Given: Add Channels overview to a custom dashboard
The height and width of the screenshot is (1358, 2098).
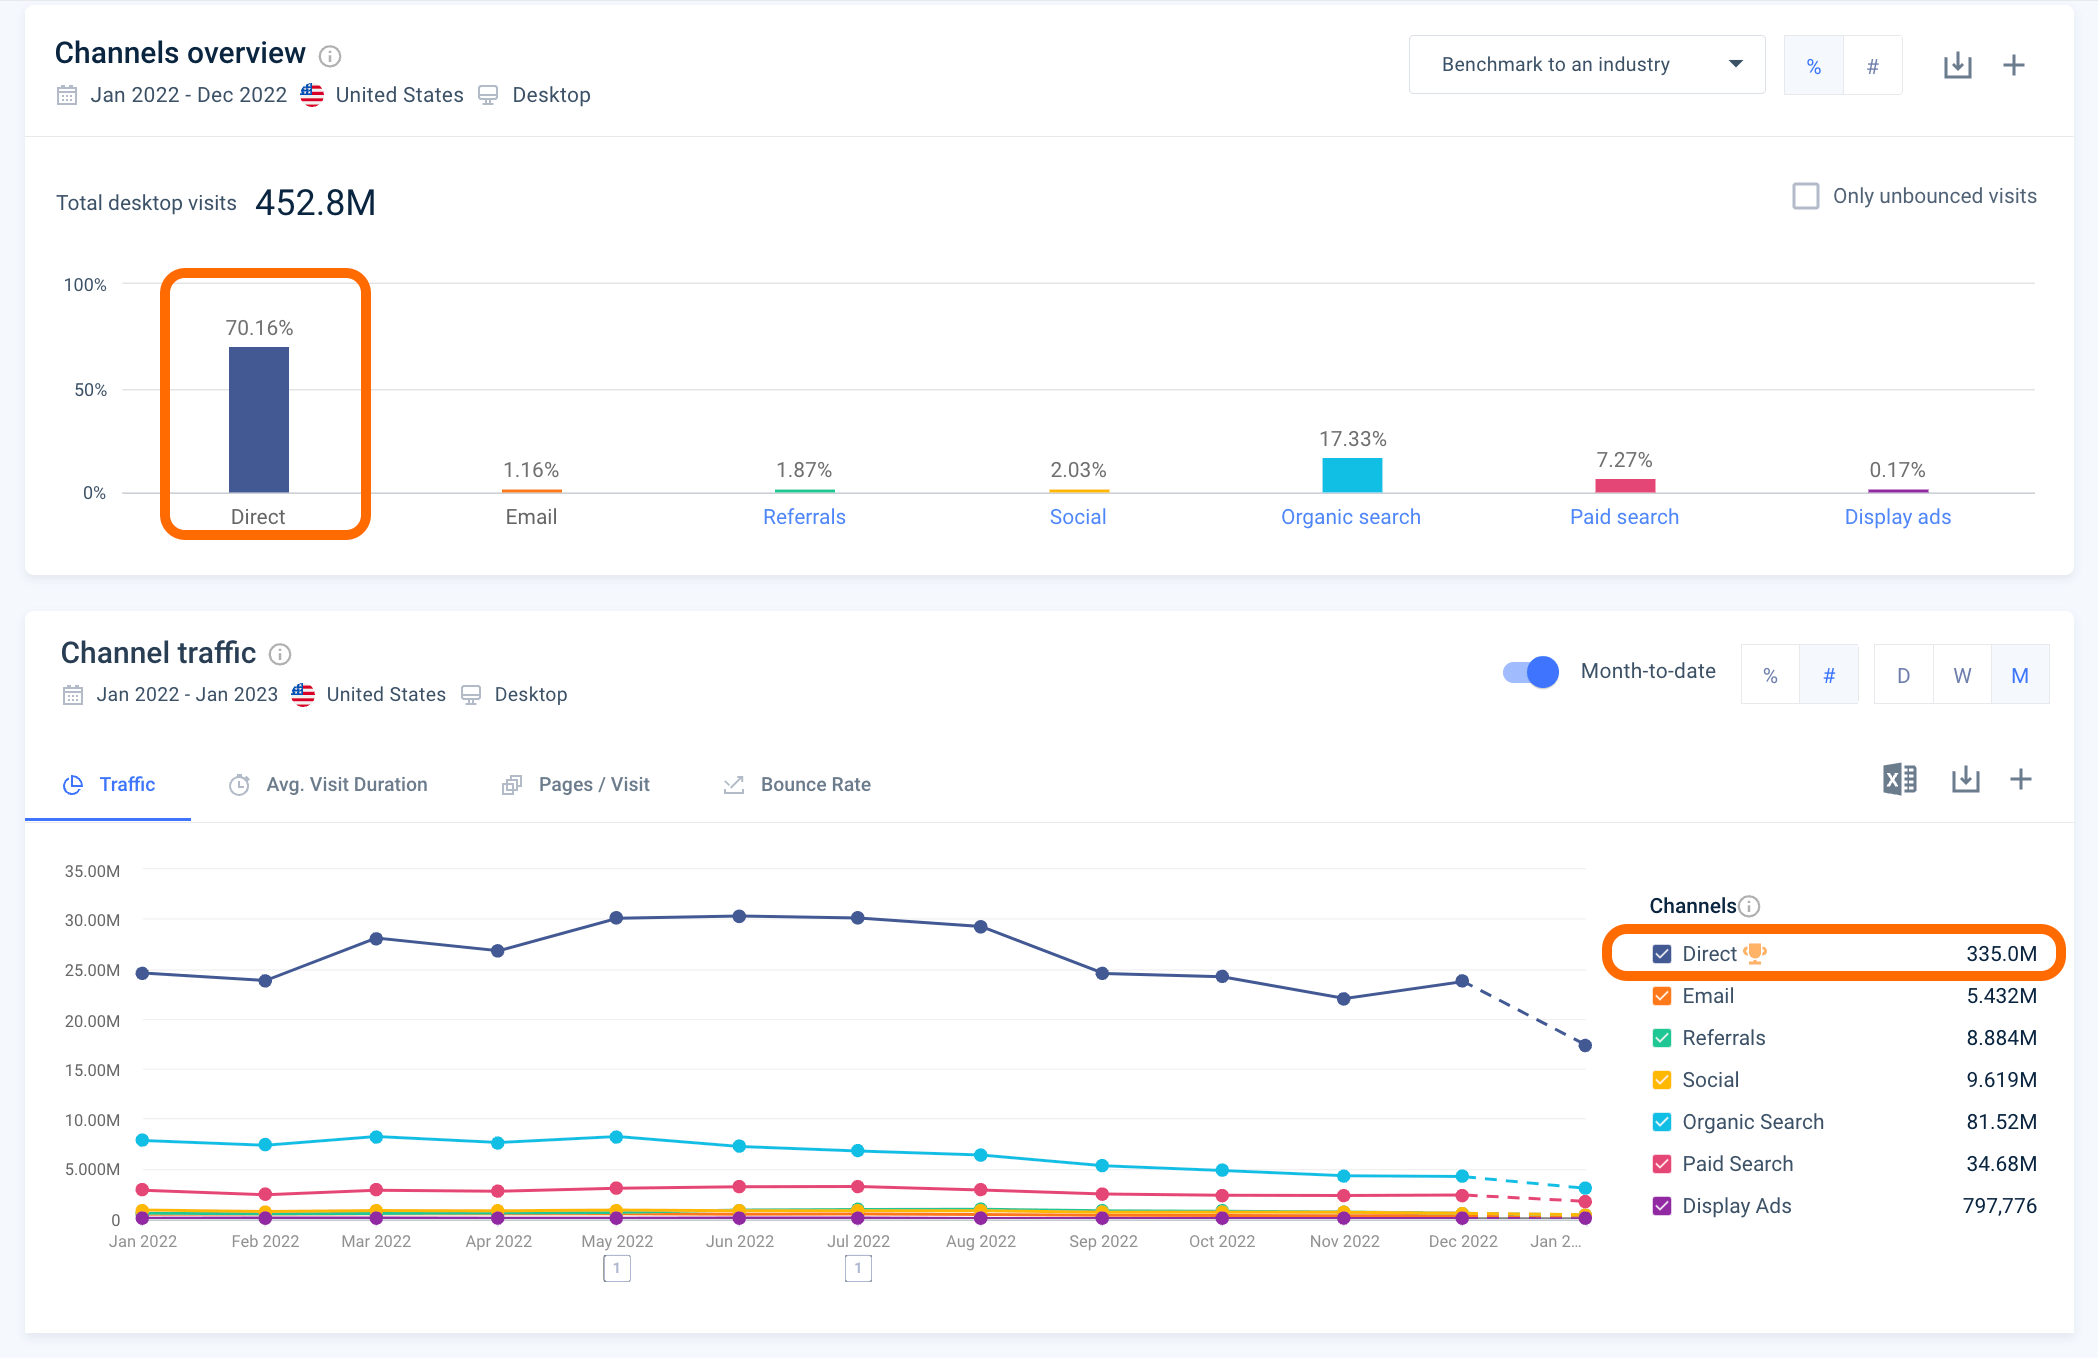Looking at the screenshot, I should pos(2014,64).
